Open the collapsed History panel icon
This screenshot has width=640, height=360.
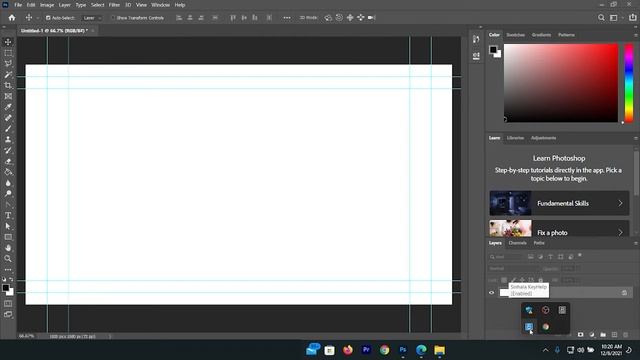(x=476, y=39)
